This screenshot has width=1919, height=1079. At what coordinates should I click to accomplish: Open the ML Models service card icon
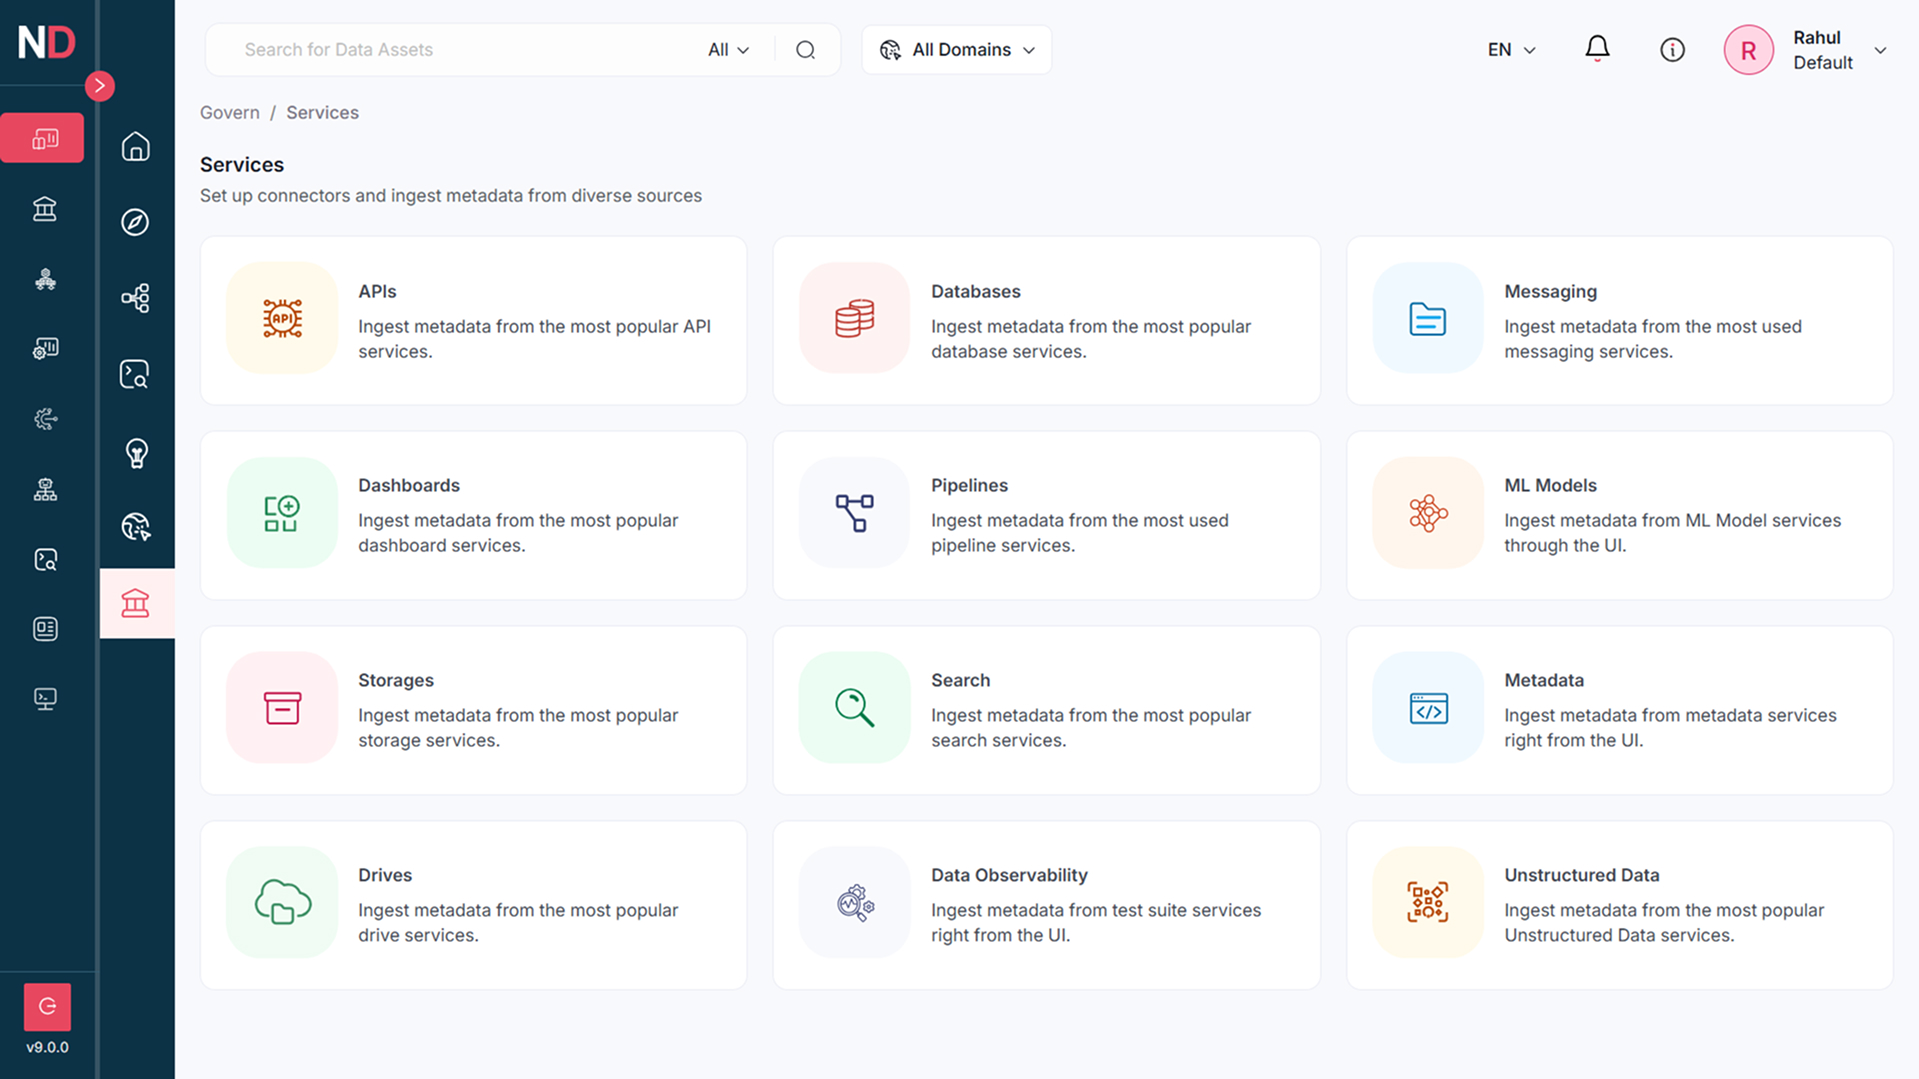pyautogui.click(x=1427, y=513)
